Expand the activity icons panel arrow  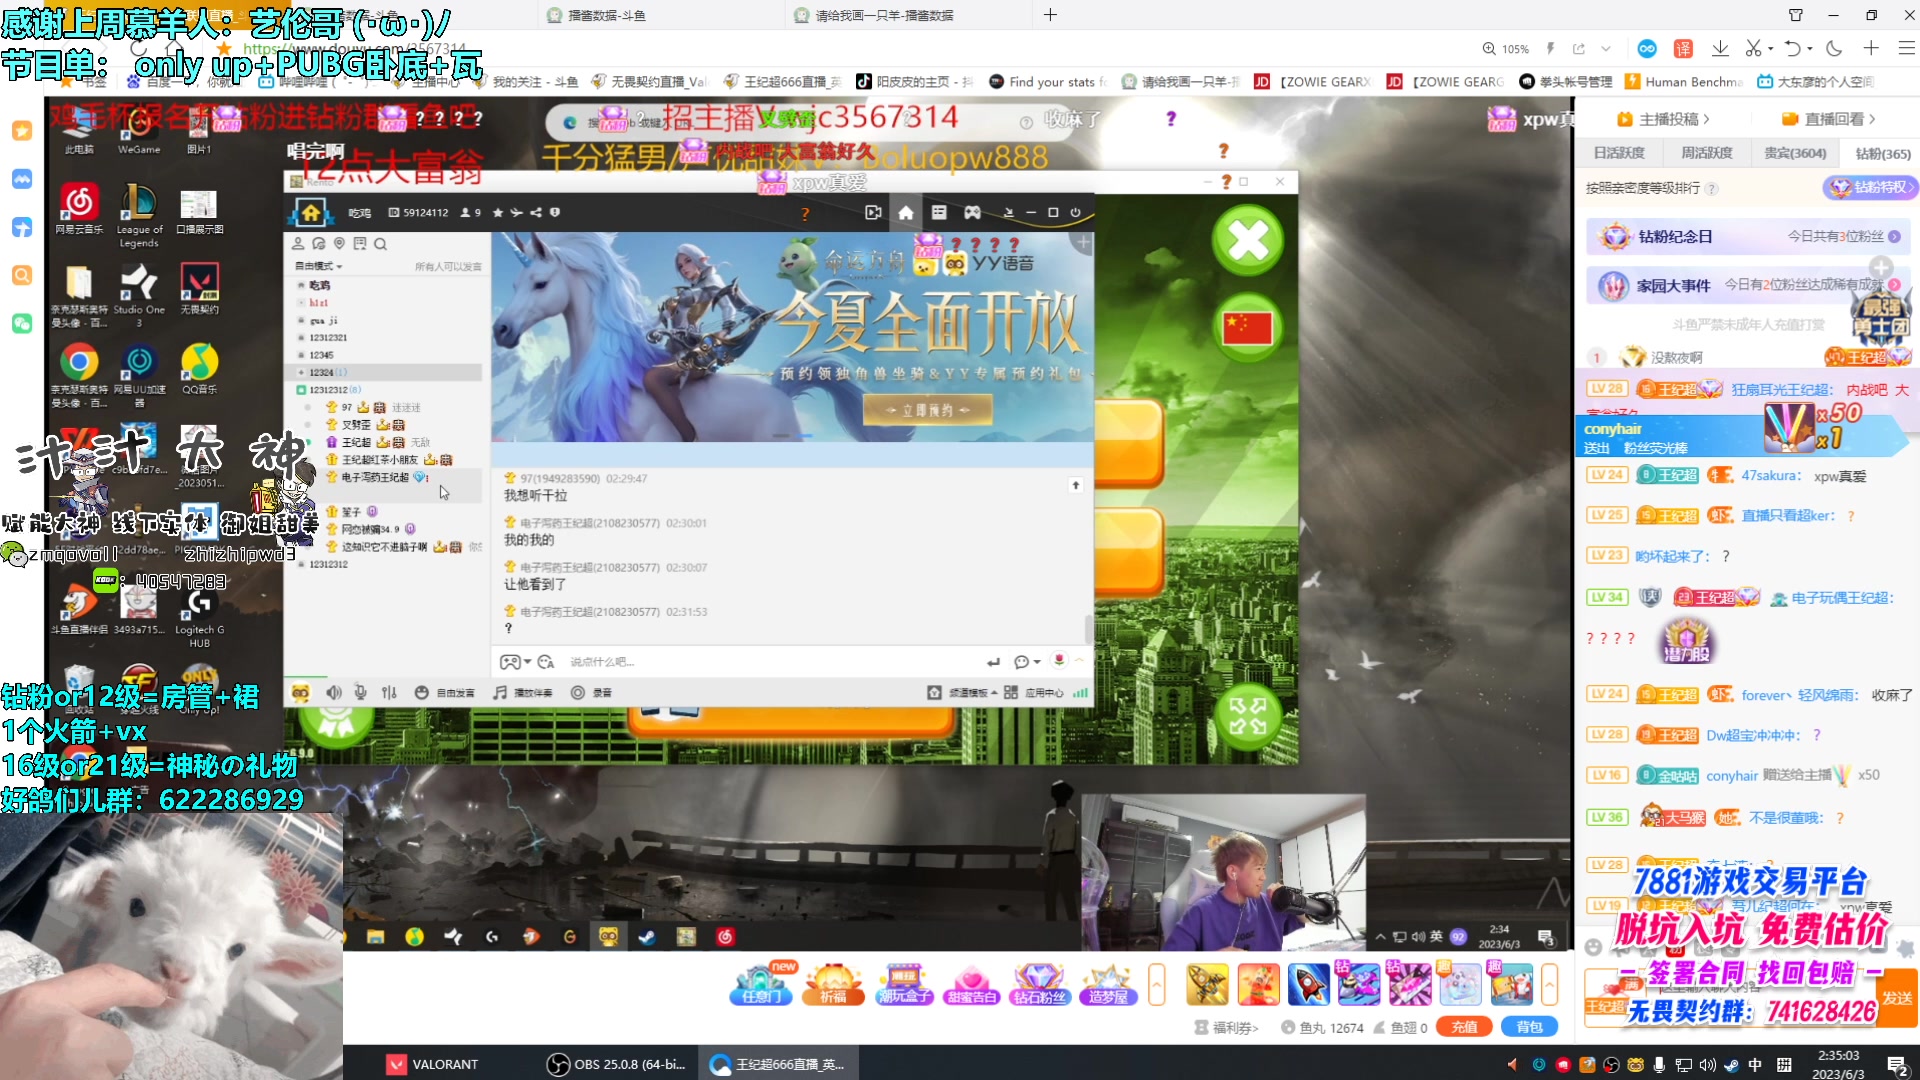[1157, 985]
